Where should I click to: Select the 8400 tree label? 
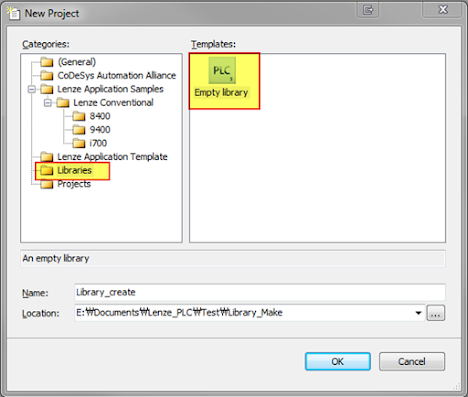click(x=100, y=116)
